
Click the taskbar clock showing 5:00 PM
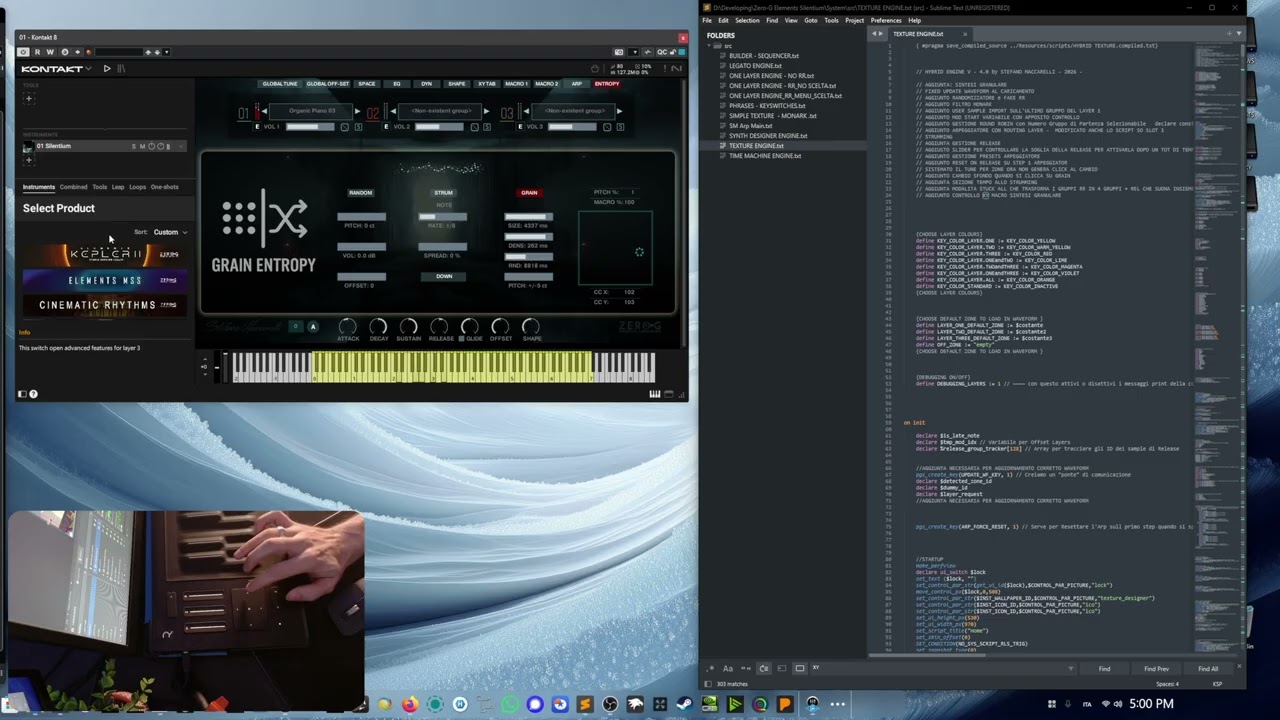point(1151,704)
